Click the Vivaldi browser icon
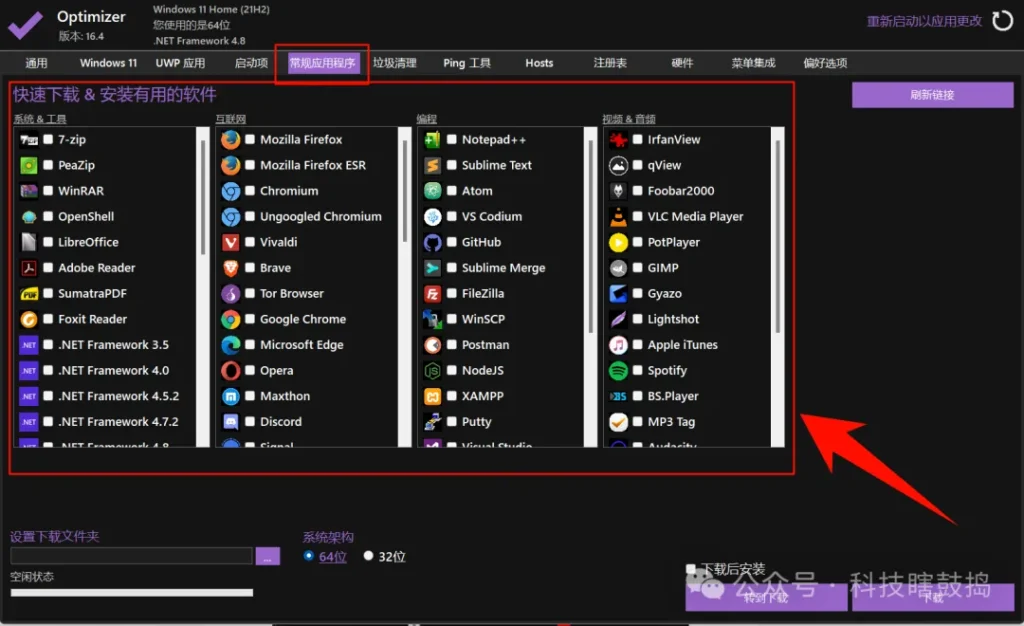 tap(231, 242)
